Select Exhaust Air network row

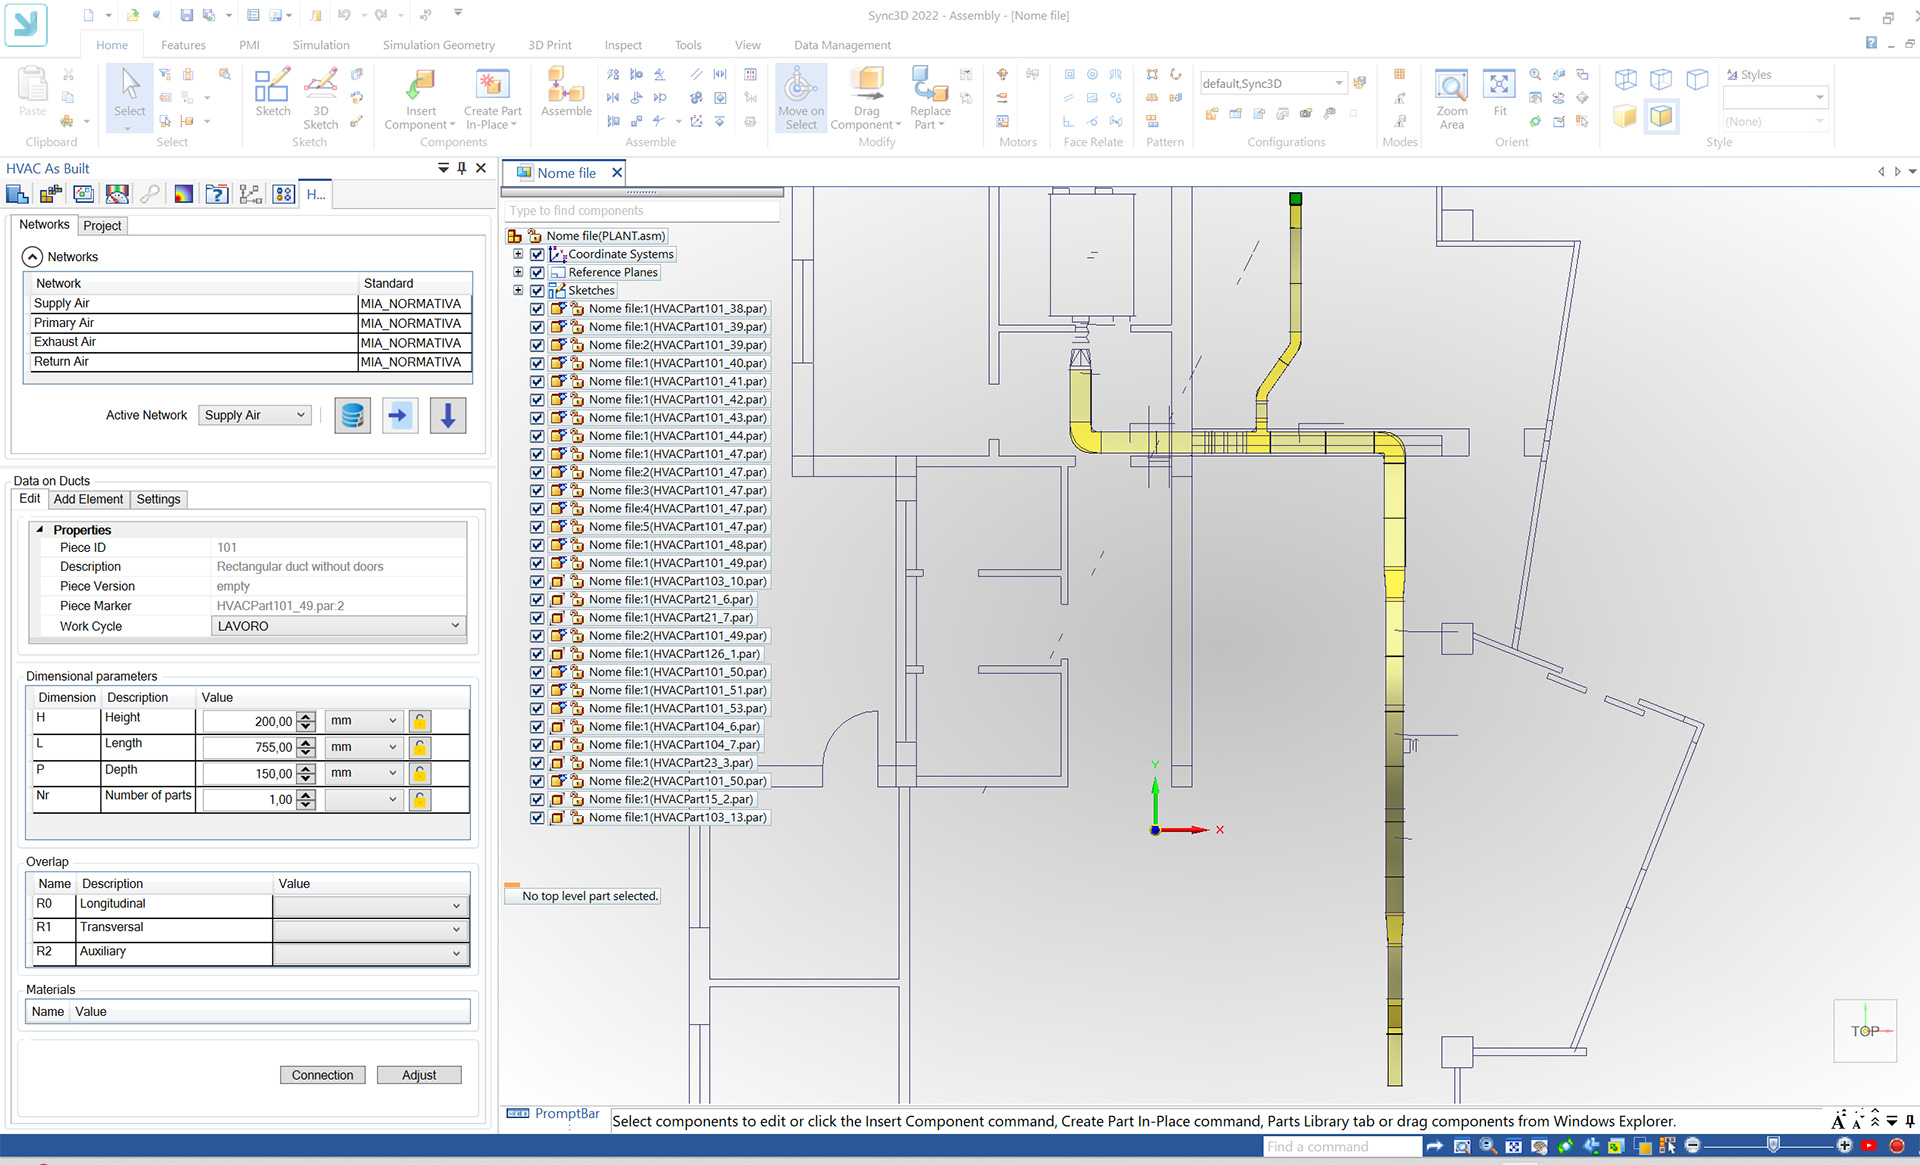click(248, 342)
